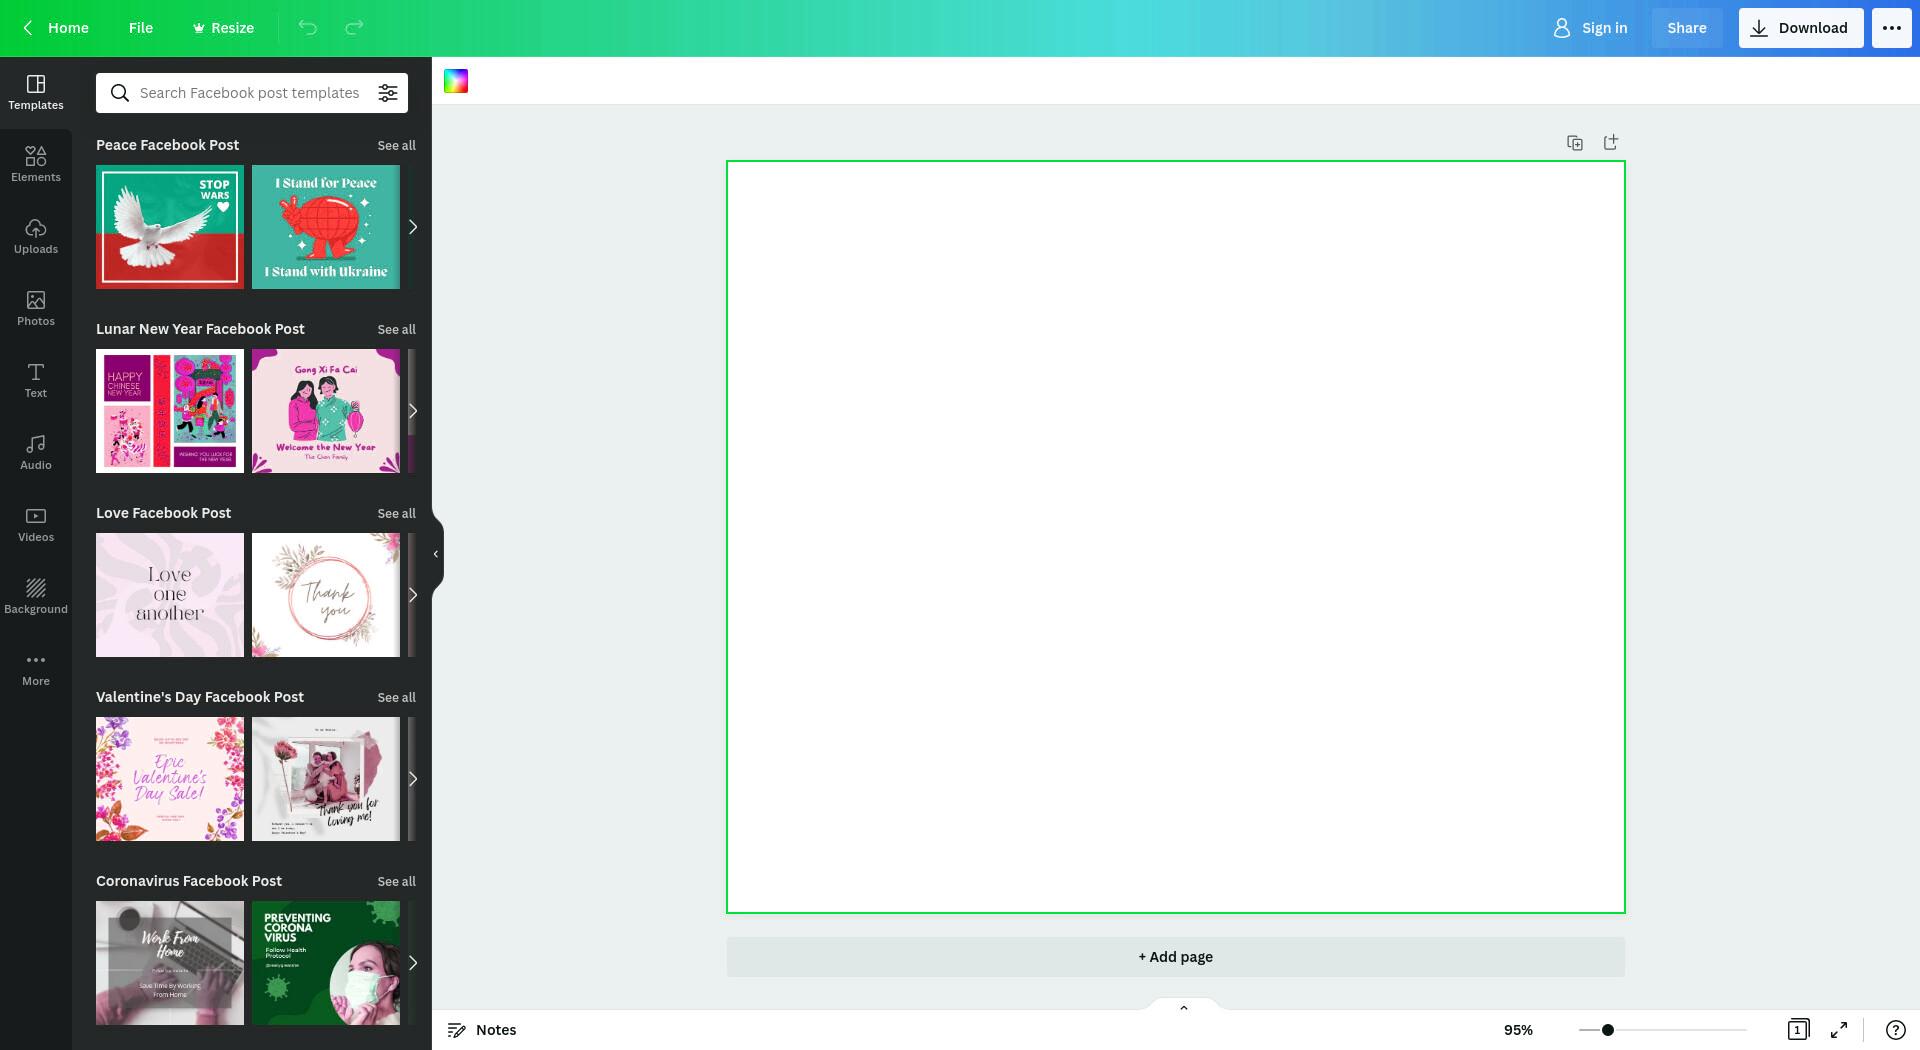Viewport: 1920px width, 1050px height.
Task: Open the Background sidebar tab
Action: click(x=36, y=596)
